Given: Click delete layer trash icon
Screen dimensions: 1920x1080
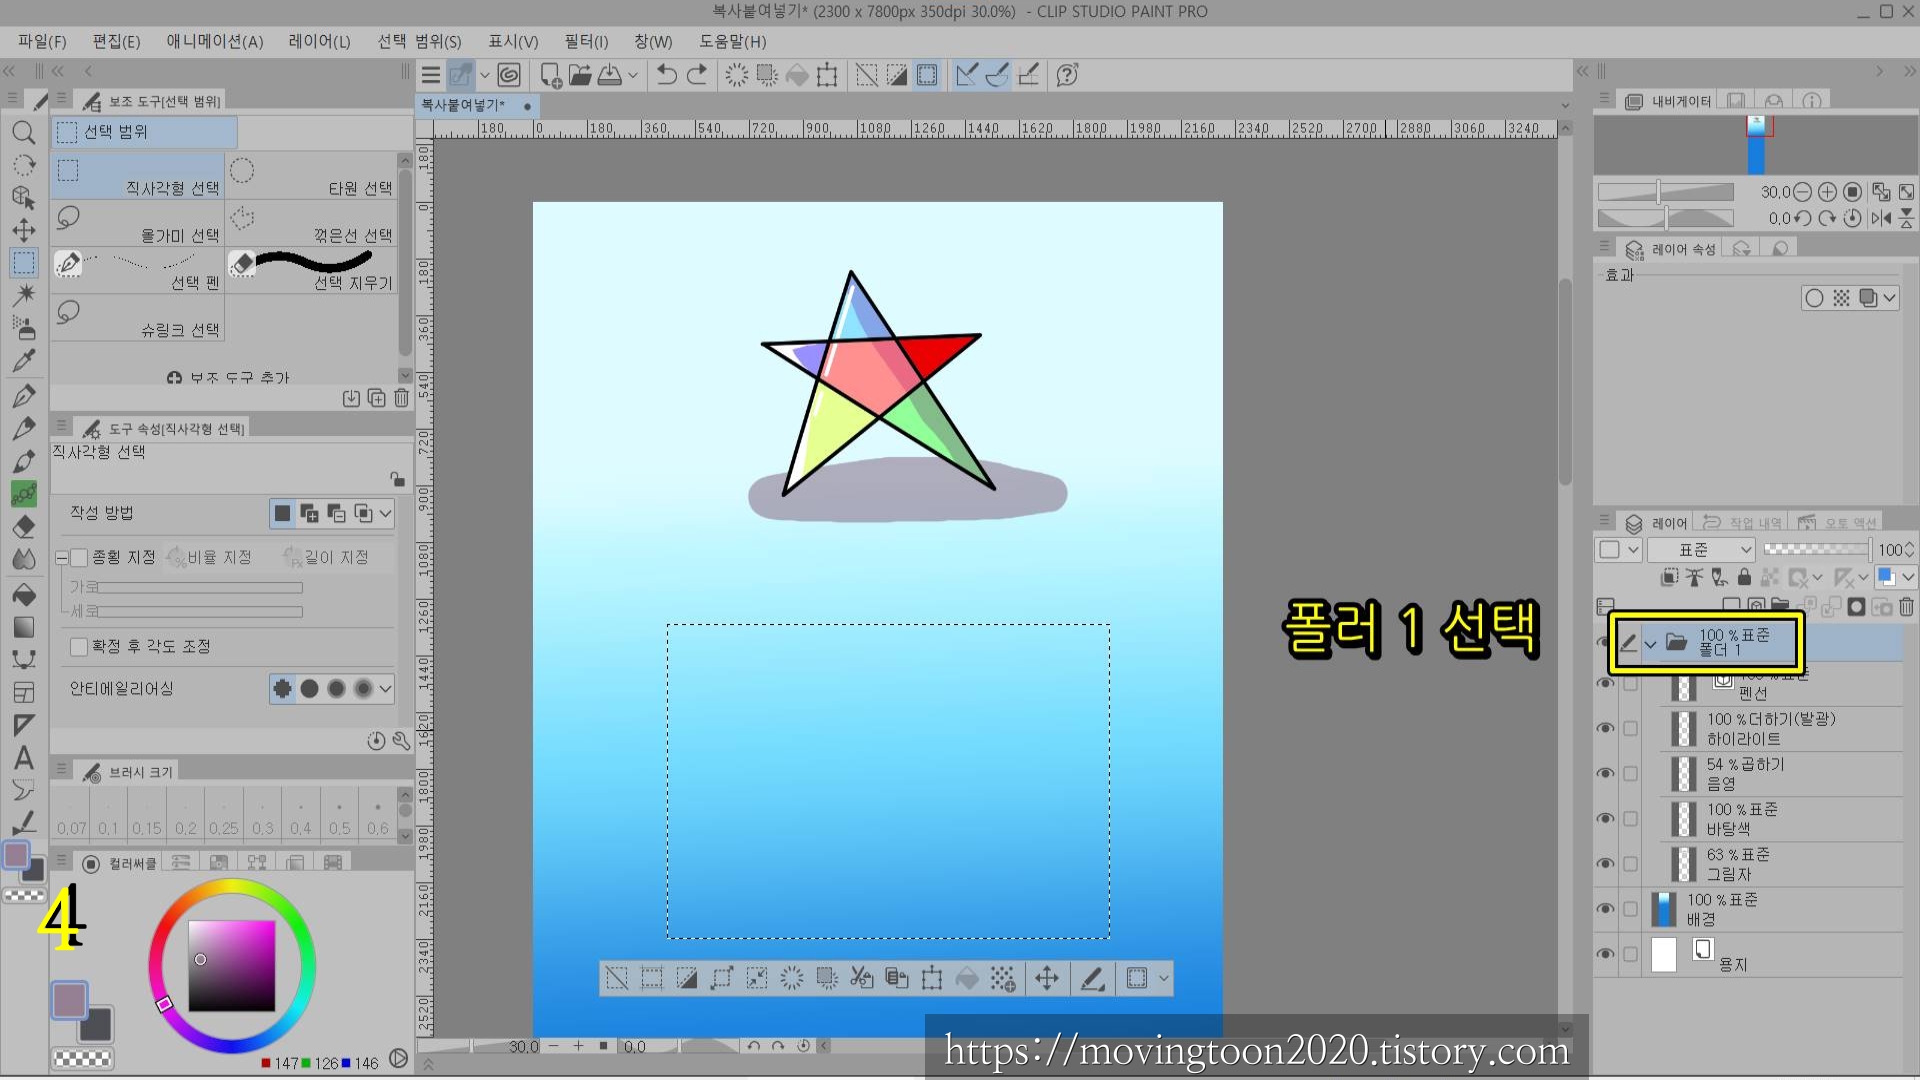Looking at the screenshot, I should pos(1906,607).
